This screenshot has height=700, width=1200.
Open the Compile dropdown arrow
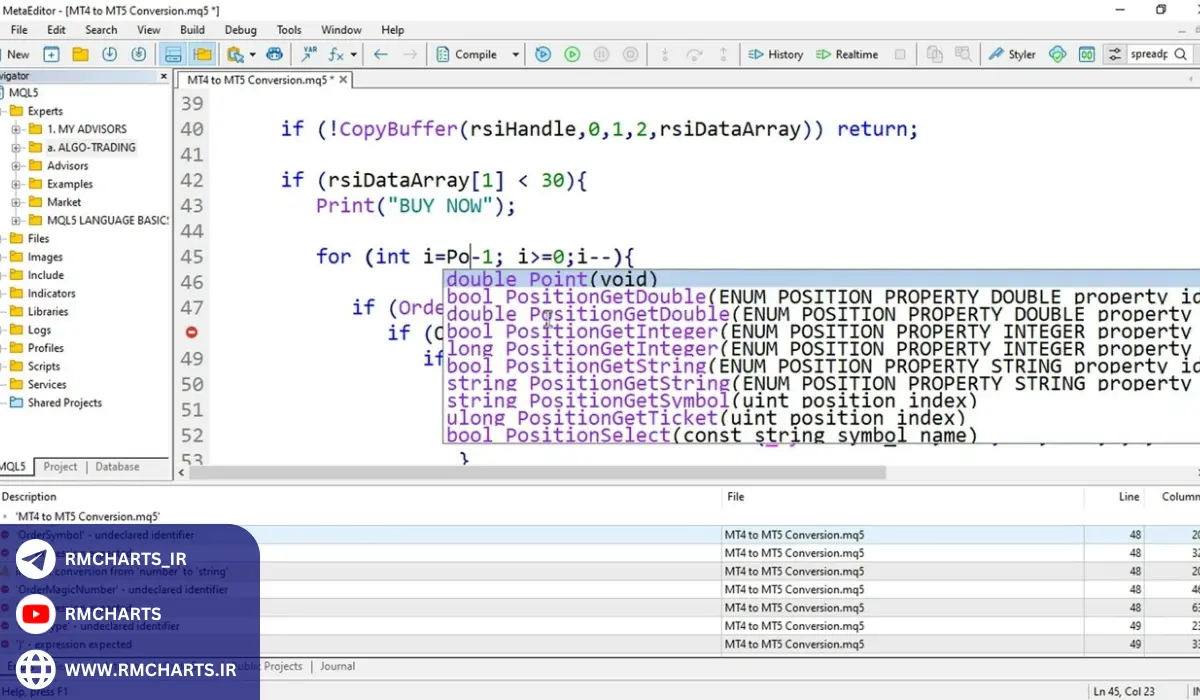[516, 54]
